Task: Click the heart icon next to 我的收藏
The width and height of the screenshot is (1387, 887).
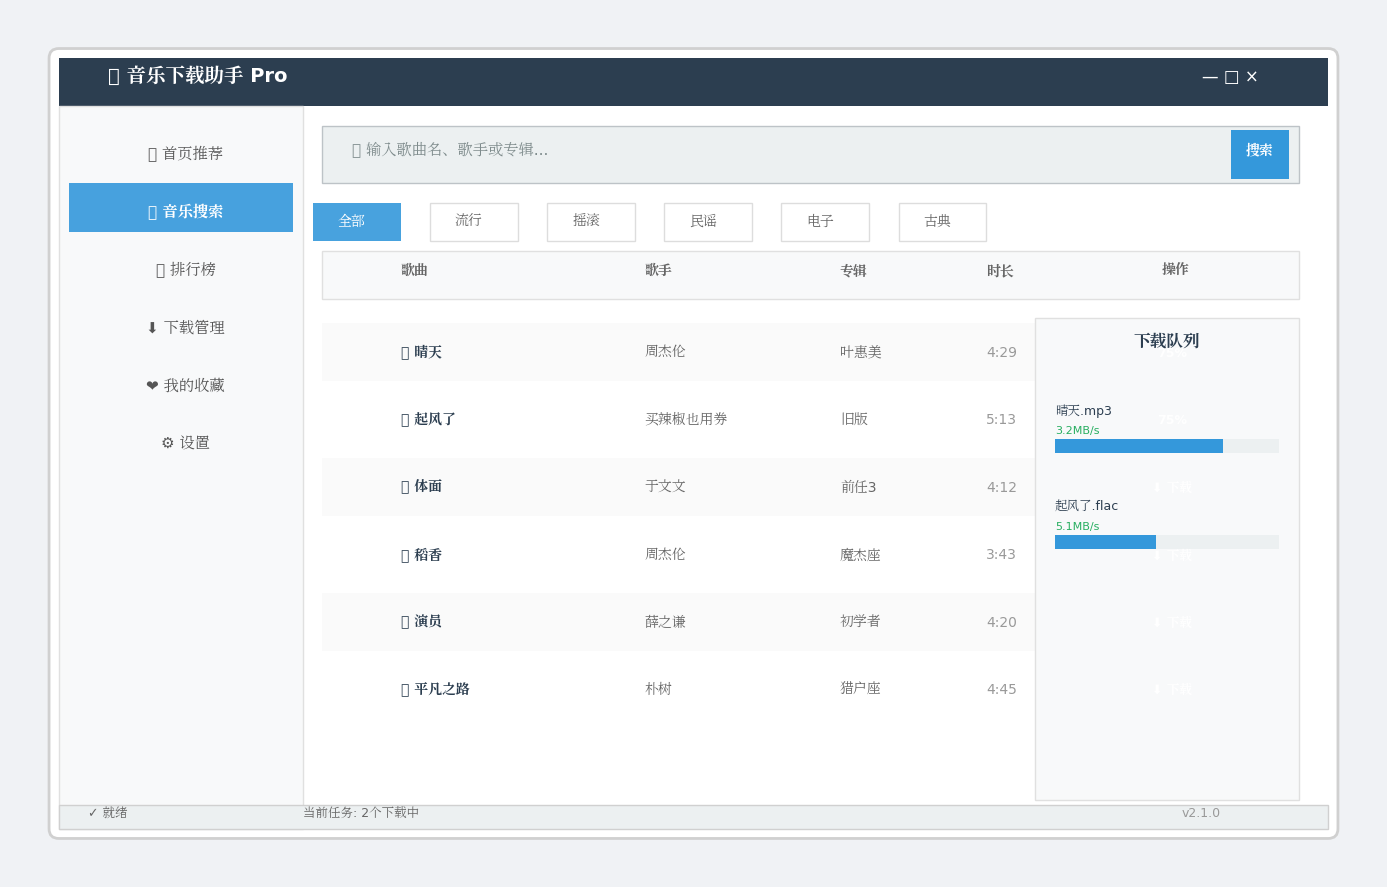Action: 150,385
